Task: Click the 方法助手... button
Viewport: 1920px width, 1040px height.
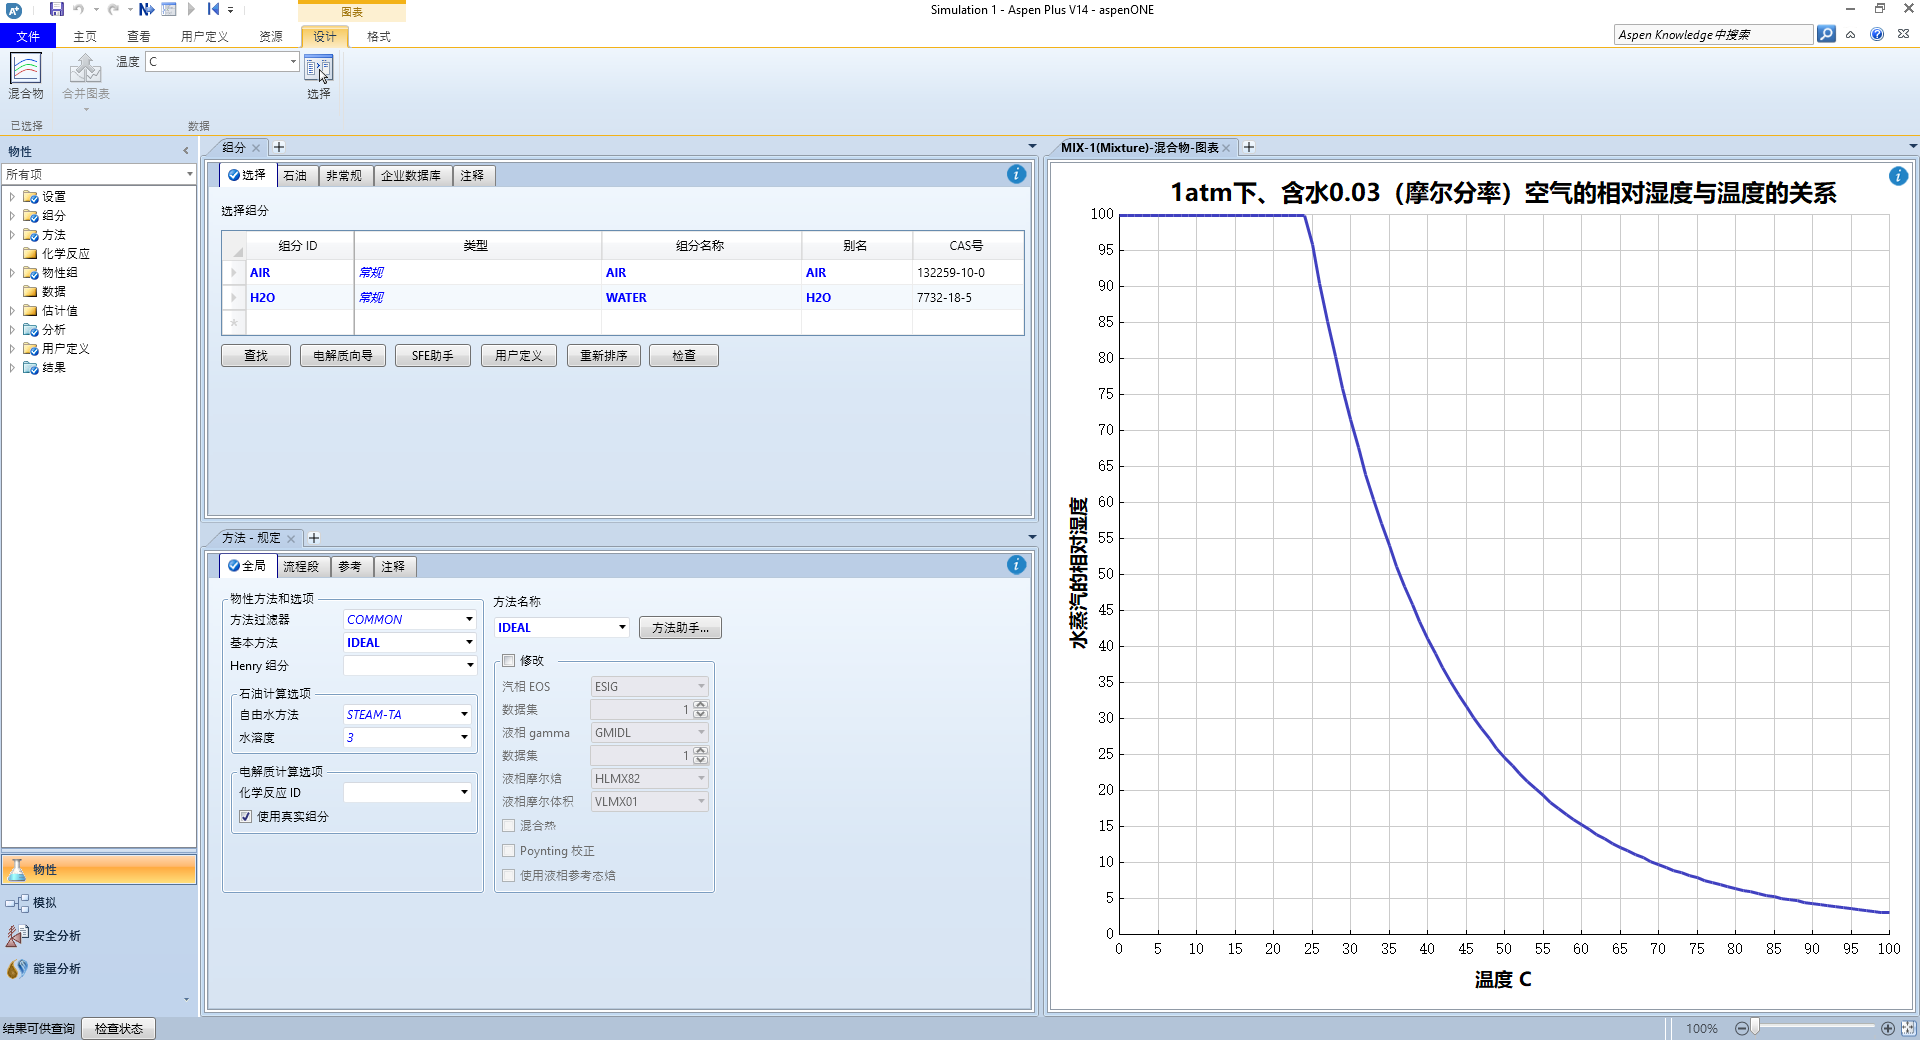Action: (x=680, y=627)
